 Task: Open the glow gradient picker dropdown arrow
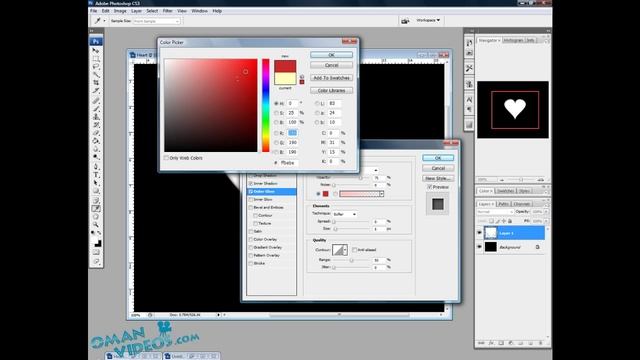point(382,194)
